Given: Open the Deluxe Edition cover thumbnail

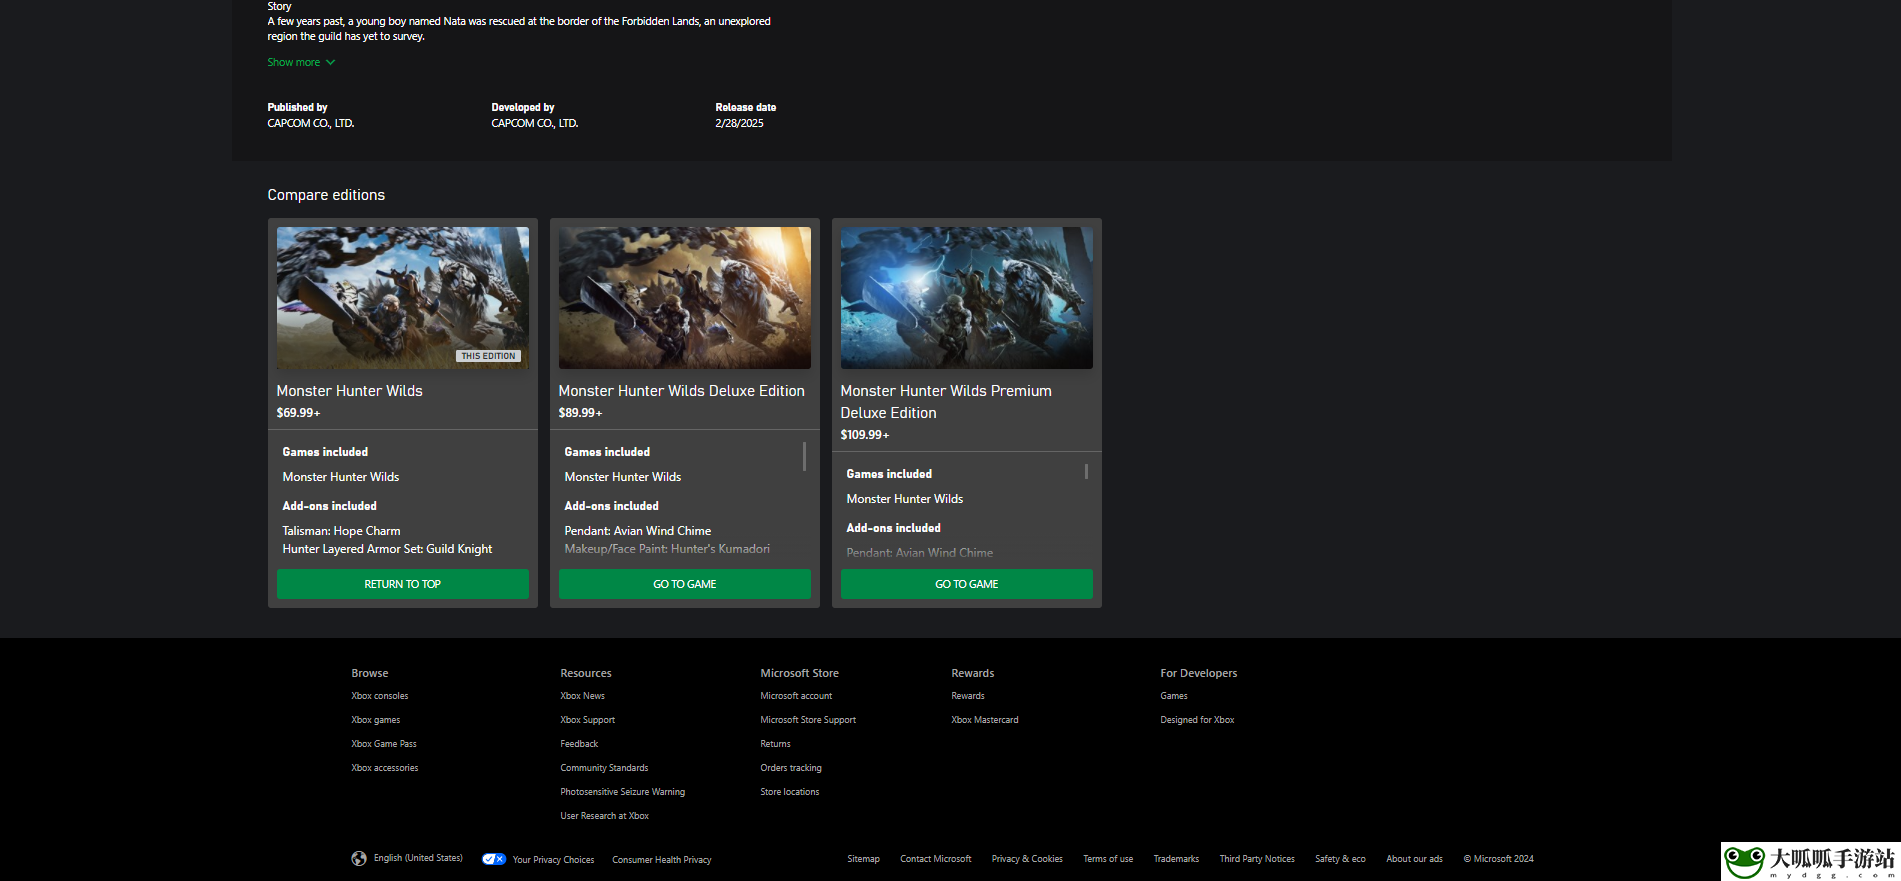Looking at the screenshot, I should coord(685,298).
